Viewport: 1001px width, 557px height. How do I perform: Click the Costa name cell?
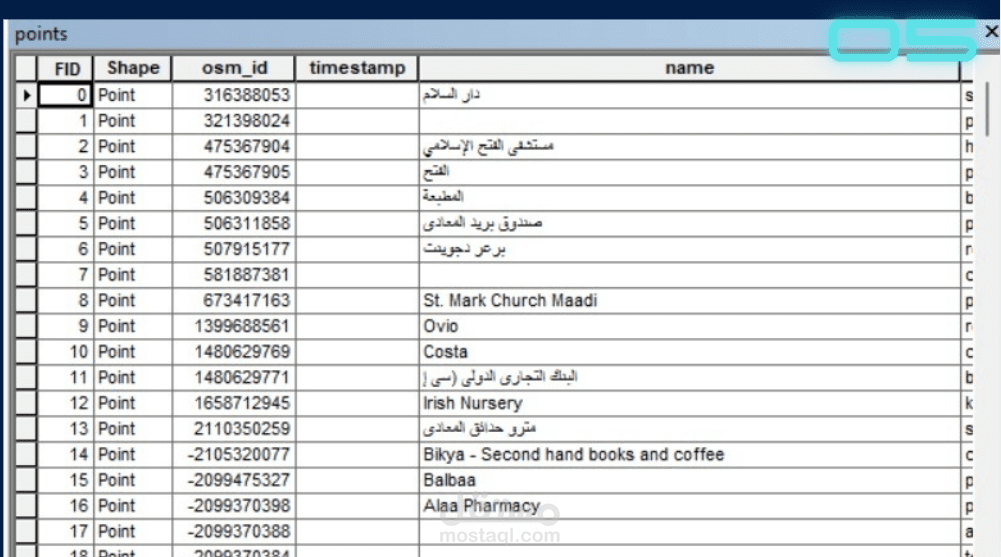tap(689, 352)
